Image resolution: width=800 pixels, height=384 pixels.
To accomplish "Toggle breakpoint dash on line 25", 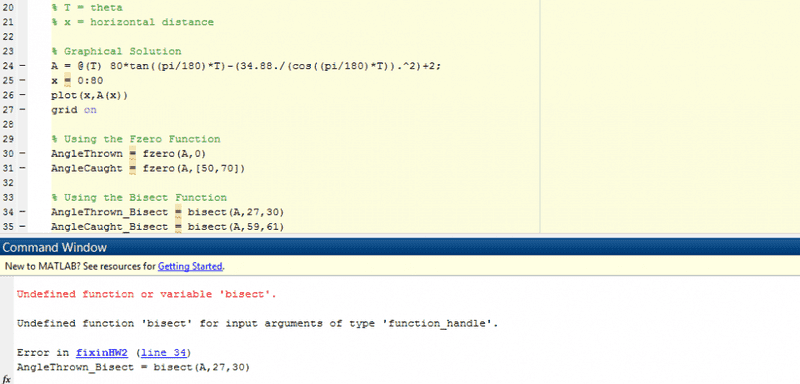I will click(x=22, y=81).
